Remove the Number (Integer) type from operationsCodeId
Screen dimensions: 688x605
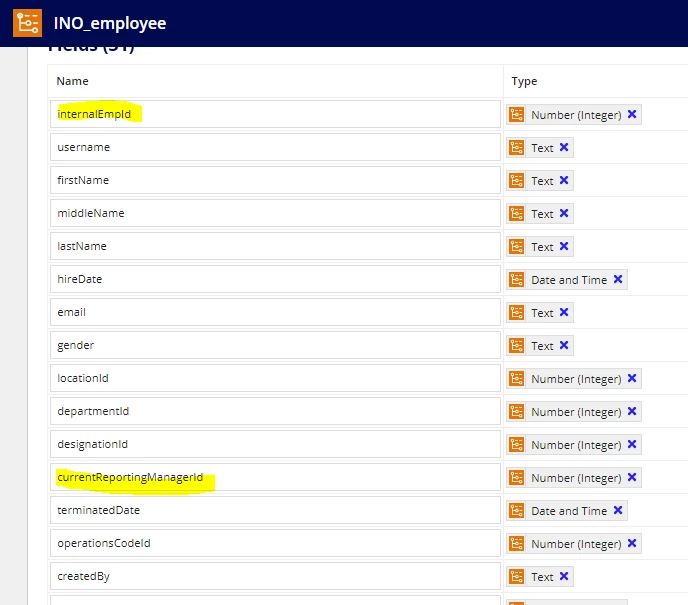coord(632,543)
